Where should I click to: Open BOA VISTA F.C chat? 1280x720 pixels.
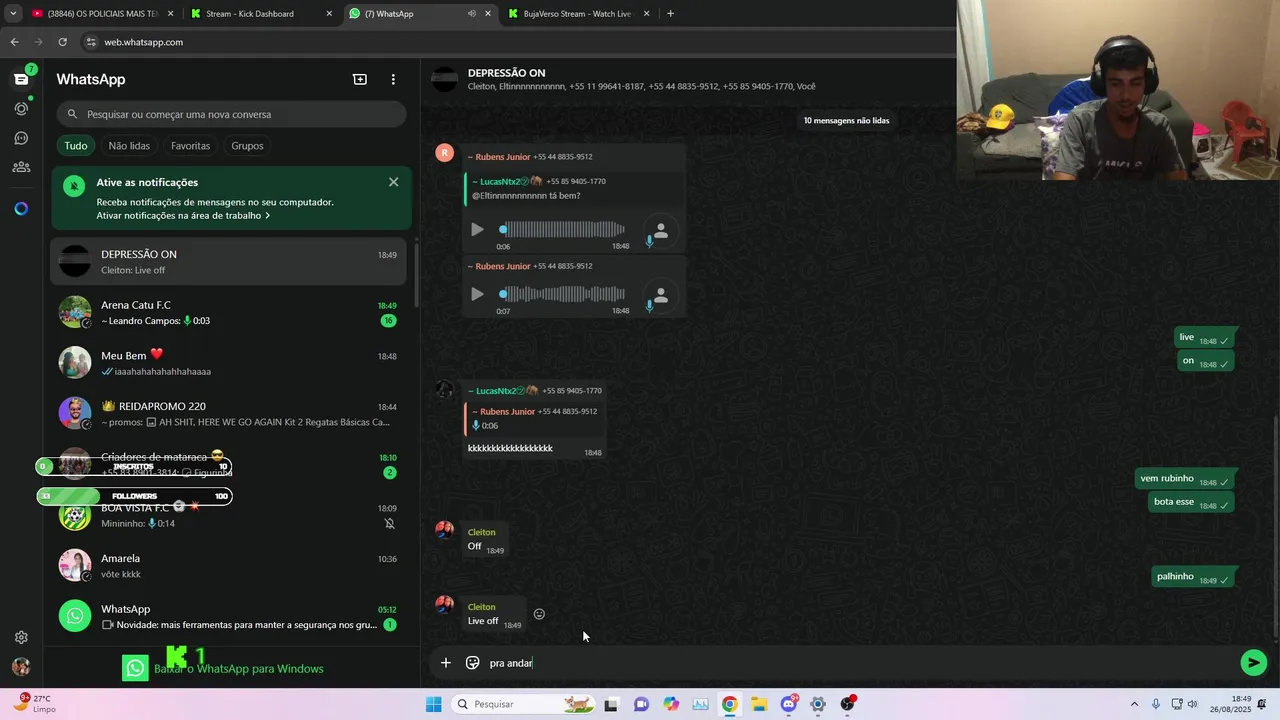click(x=229, y=515)
